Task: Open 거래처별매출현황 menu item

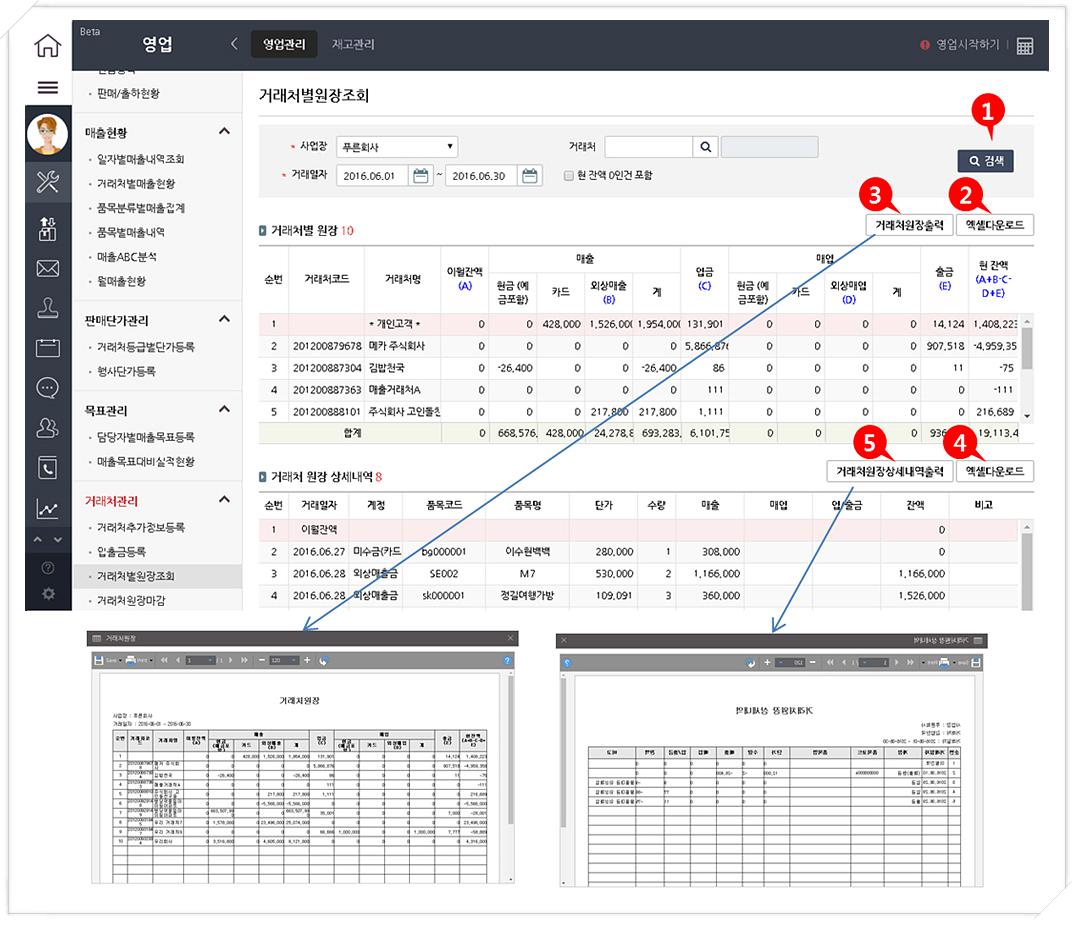Action: point(136,184)
